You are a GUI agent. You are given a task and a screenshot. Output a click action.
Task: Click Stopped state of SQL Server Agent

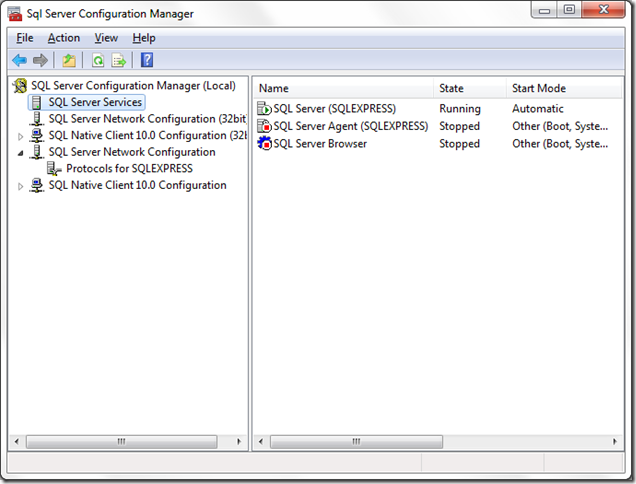460,126
